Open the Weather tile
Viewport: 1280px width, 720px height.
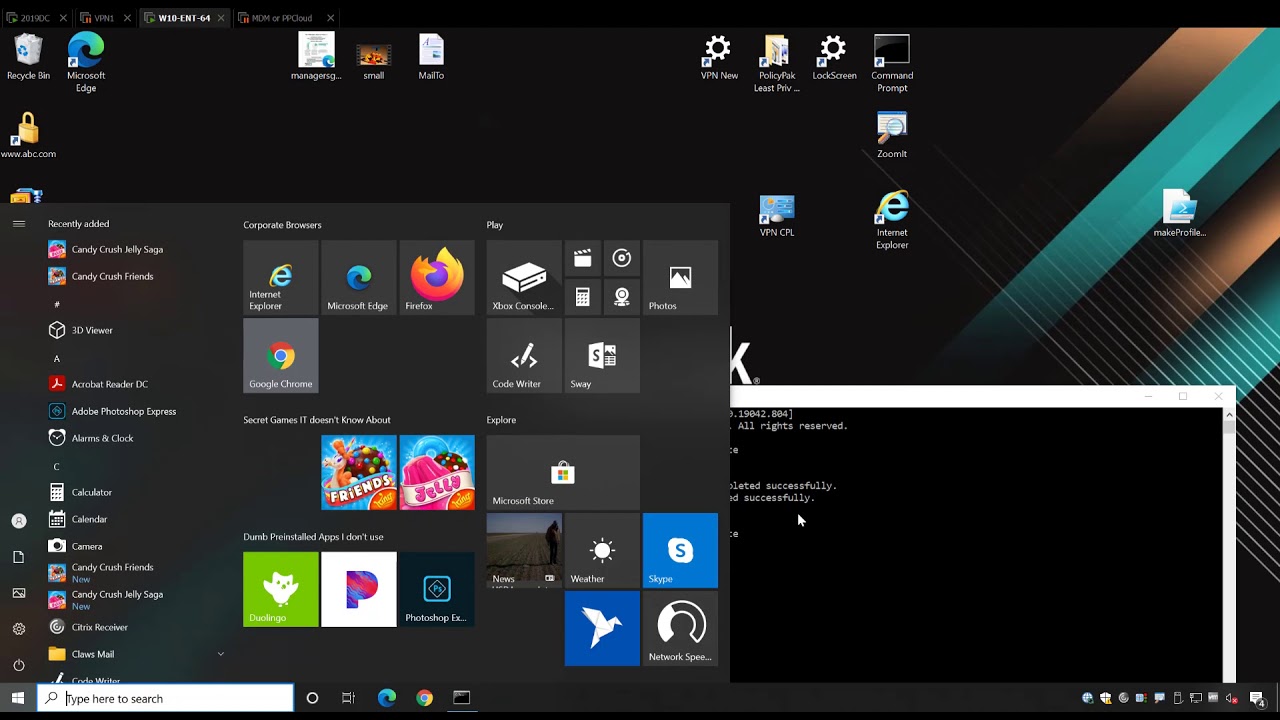click(602, 550)
